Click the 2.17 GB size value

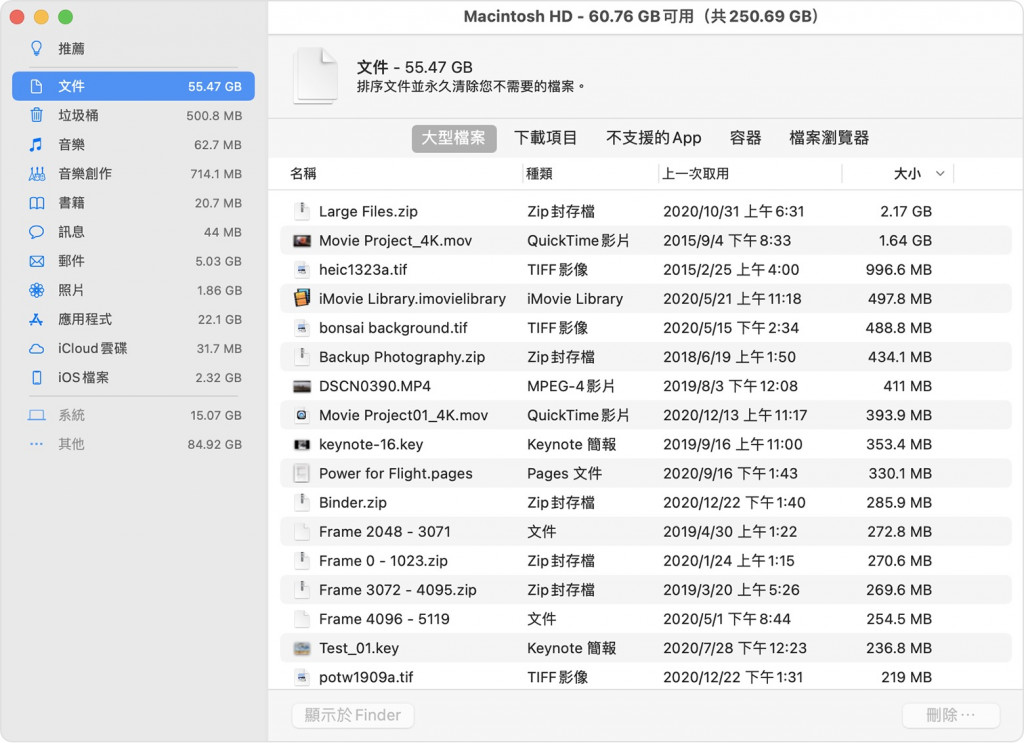[x=906, y=212]
